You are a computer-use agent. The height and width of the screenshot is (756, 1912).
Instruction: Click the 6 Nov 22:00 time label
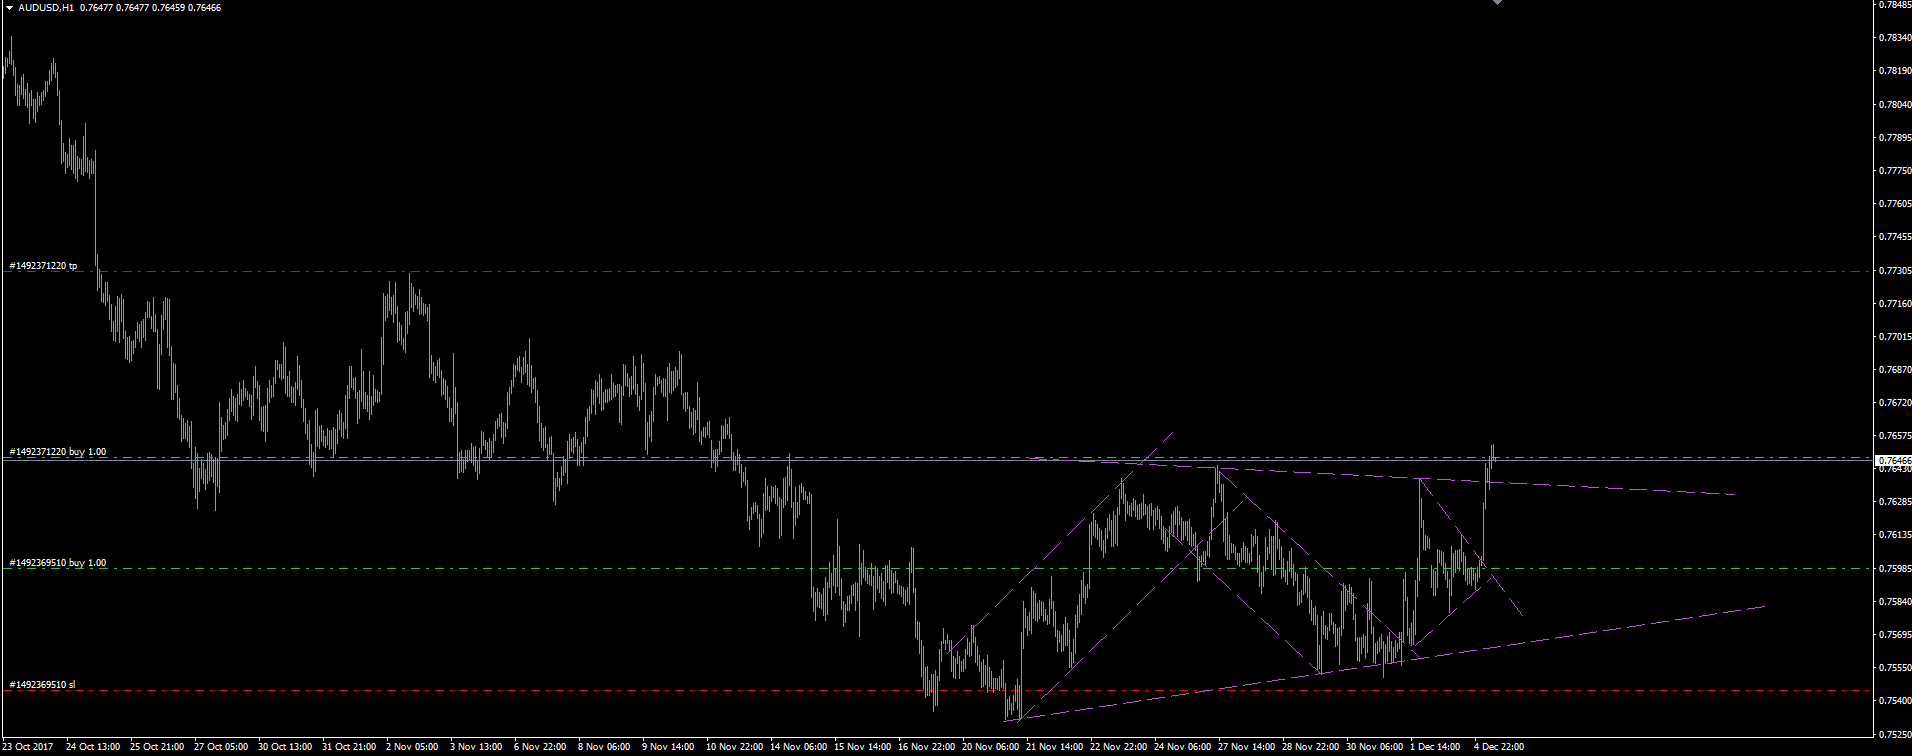click(x=540, y=747)
